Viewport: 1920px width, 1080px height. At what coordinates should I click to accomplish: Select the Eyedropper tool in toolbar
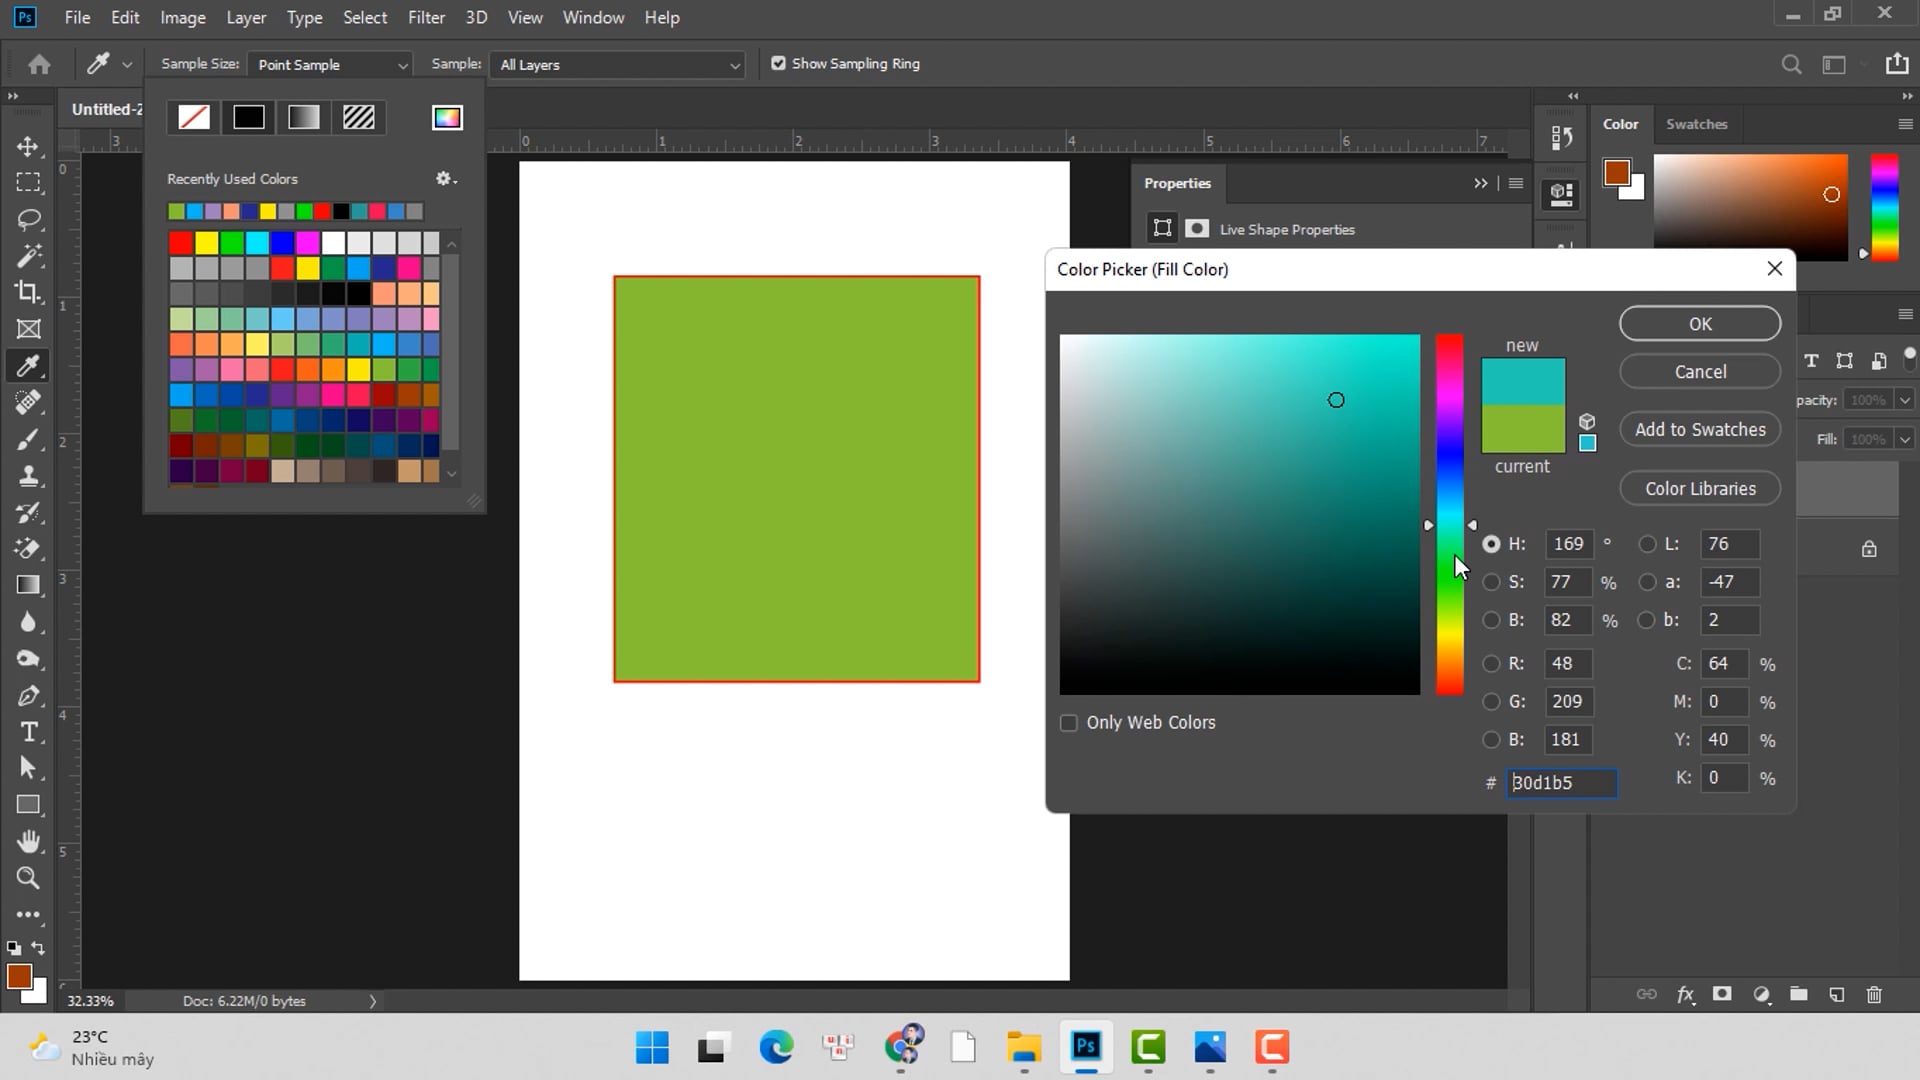[28, 366]
